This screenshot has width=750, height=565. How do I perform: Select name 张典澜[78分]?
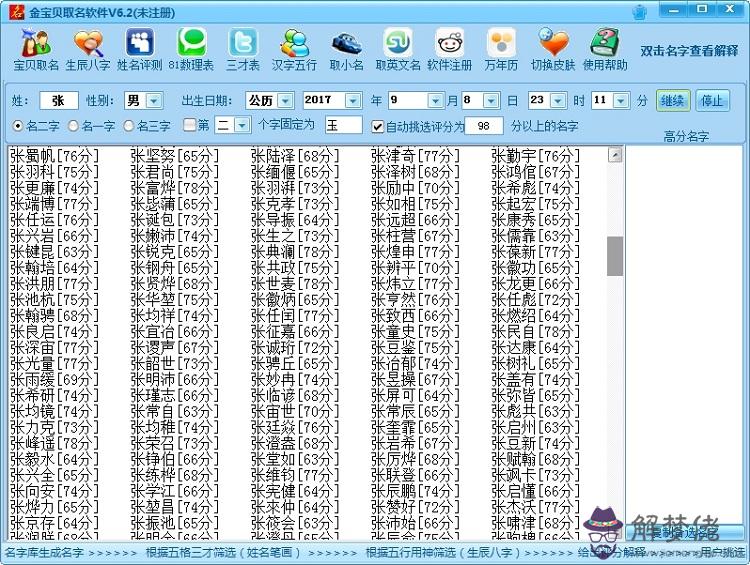point(295,252)
